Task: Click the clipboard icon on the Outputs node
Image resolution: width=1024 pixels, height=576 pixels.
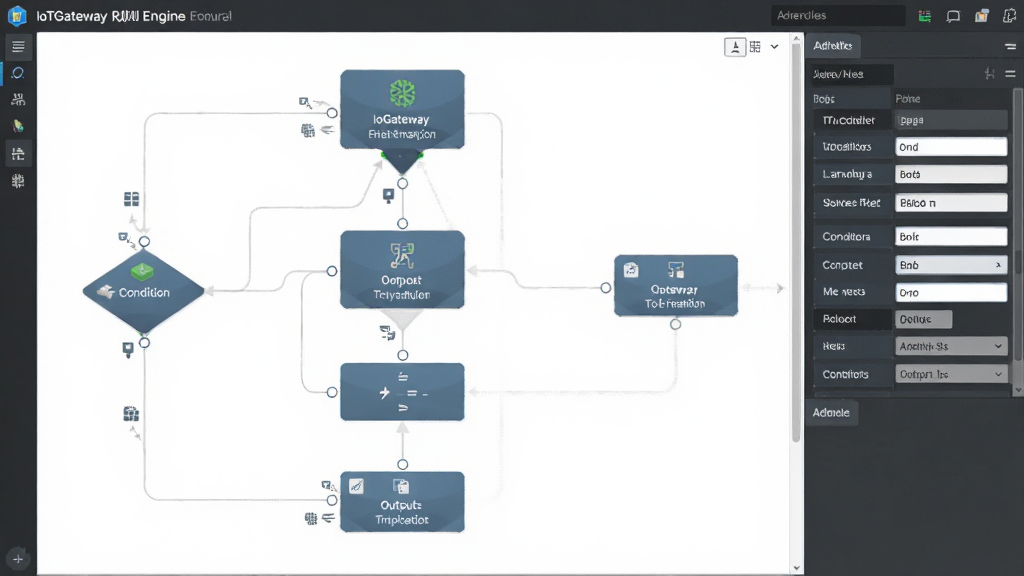Action: (401, 487)
